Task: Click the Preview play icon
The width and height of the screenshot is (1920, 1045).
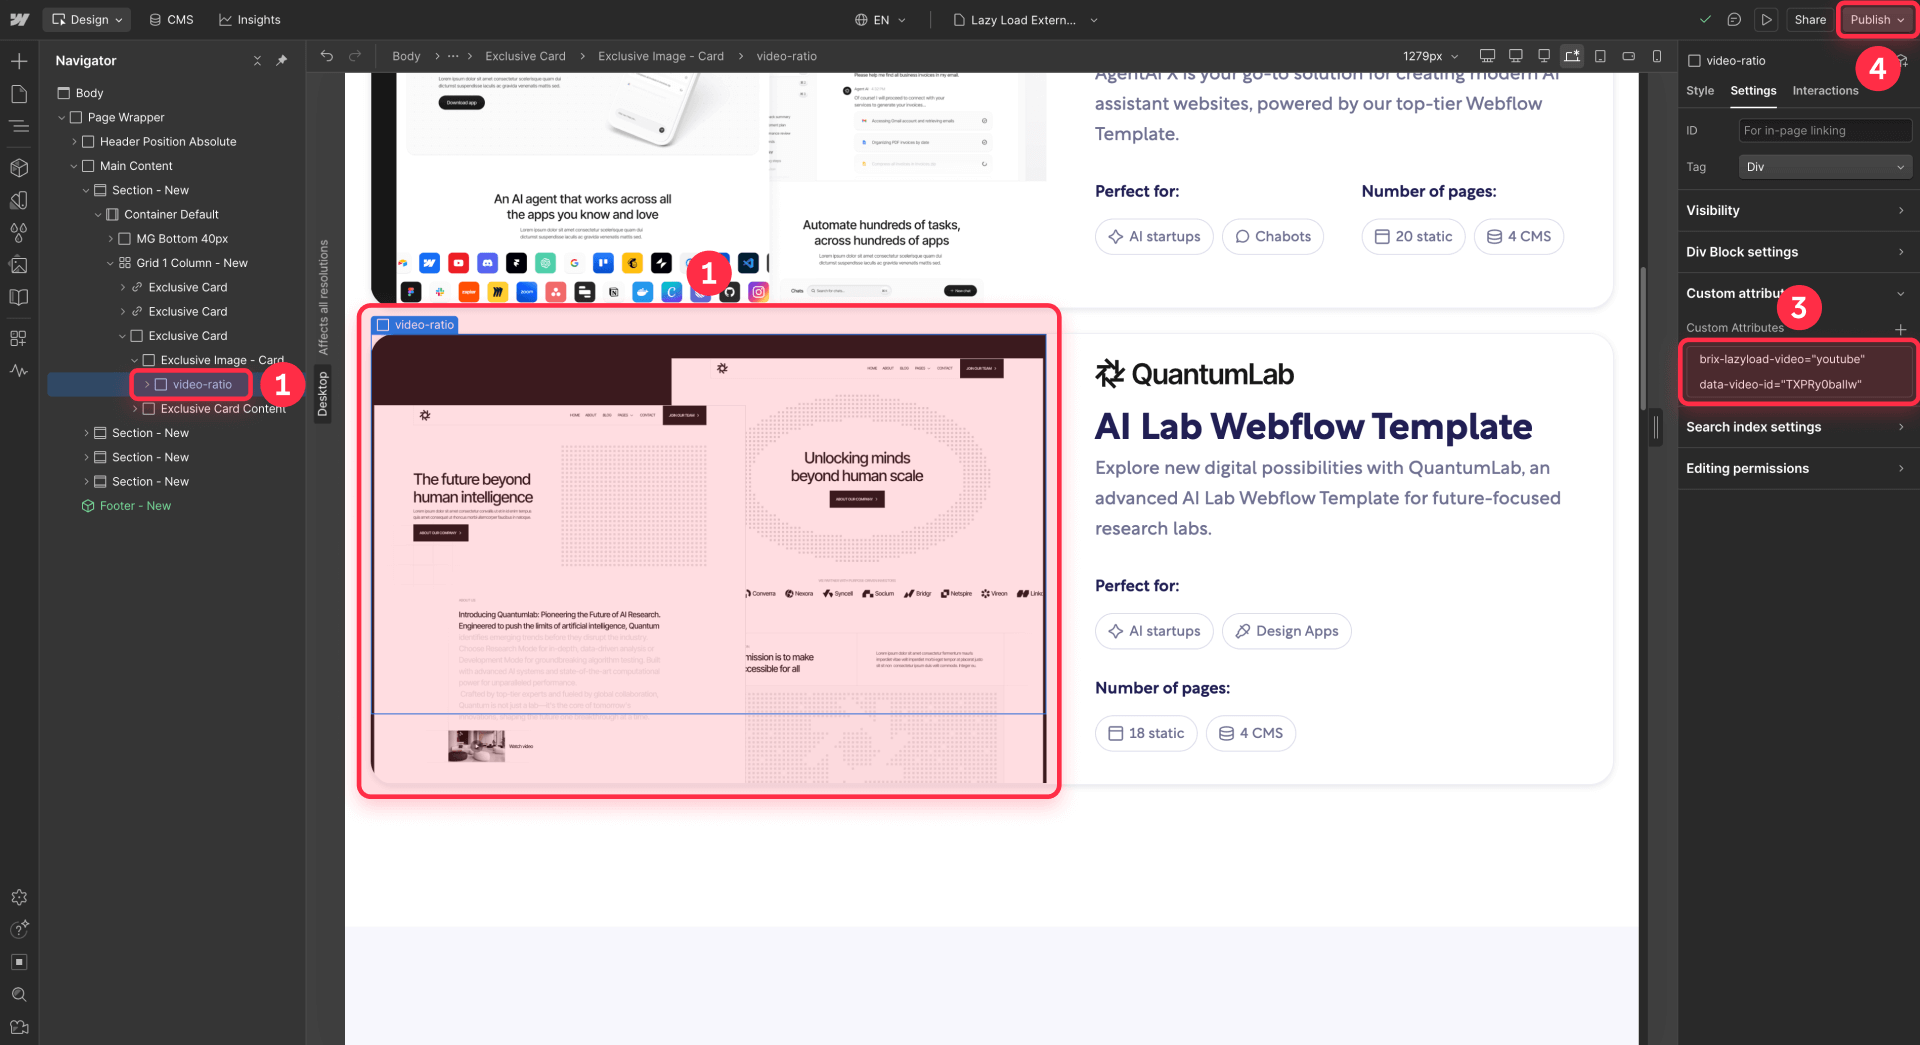Action: click(x=1767, y=19)
